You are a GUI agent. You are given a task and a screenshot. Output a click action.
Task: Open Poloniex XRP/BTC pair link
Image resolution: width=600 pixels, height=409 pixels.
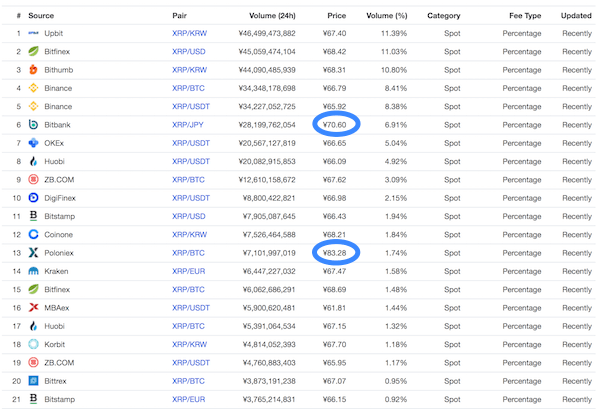(188, 253)
